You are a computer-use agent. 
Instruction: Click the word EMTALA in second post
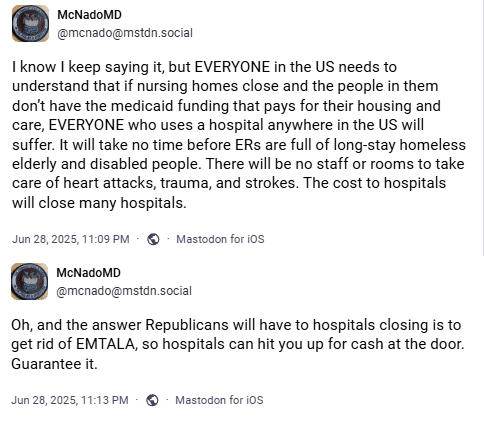107,344
